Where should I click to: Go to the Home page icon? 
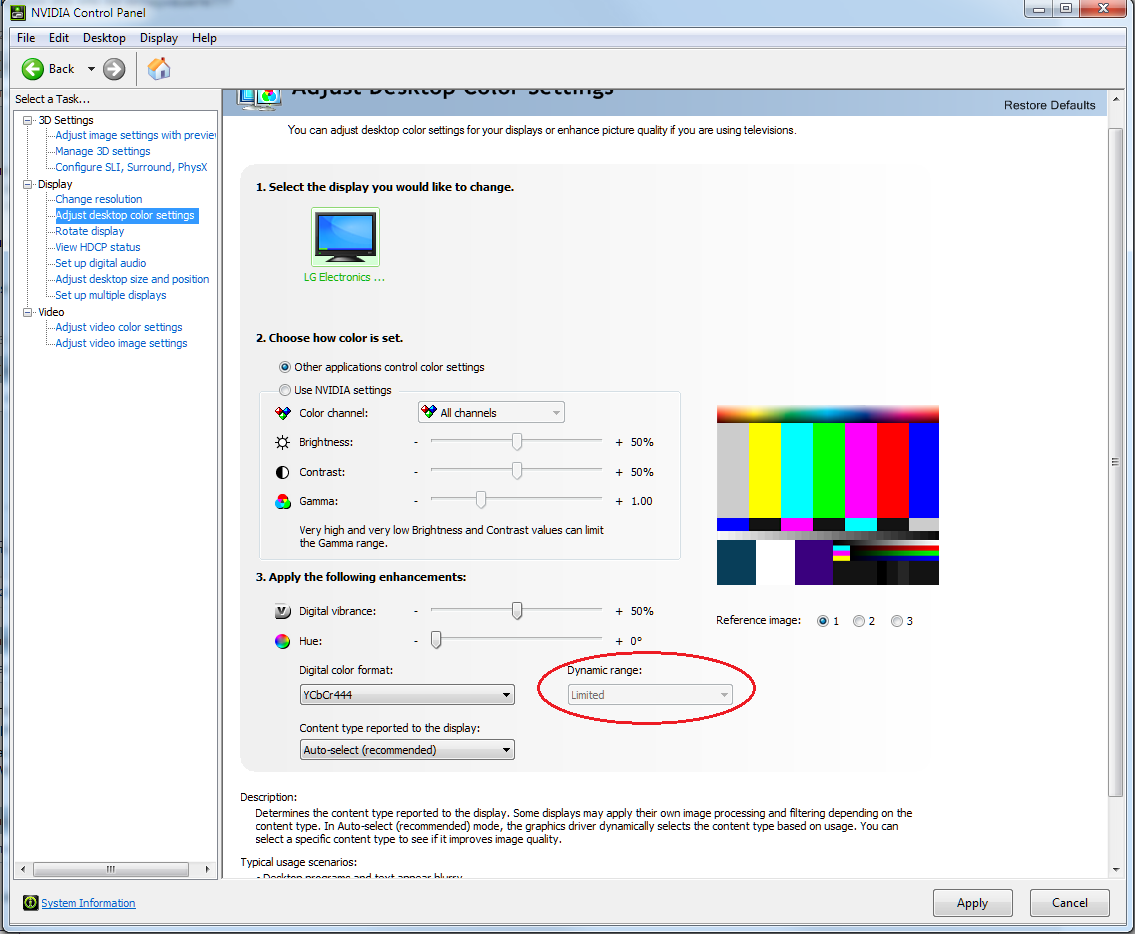(159, 69)
